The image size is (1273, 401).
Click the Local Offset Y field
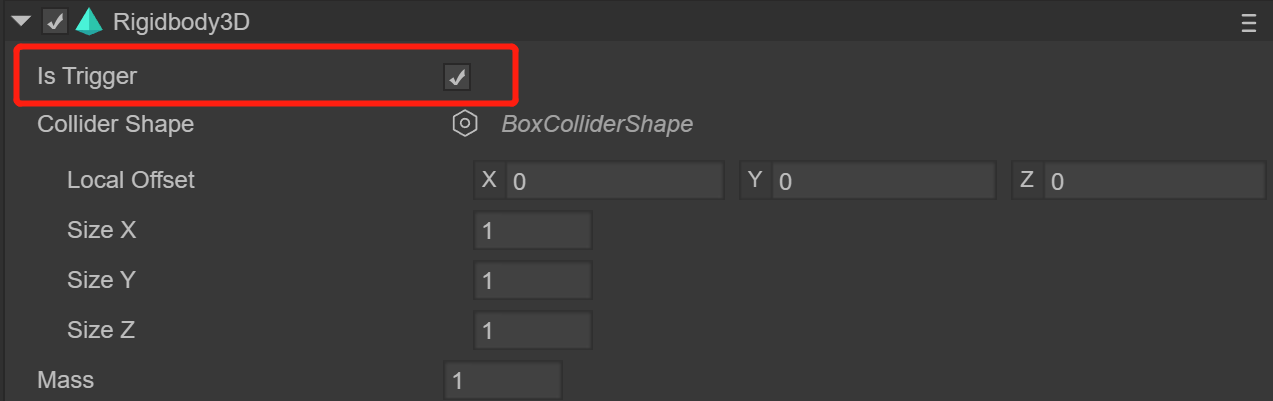883,181
